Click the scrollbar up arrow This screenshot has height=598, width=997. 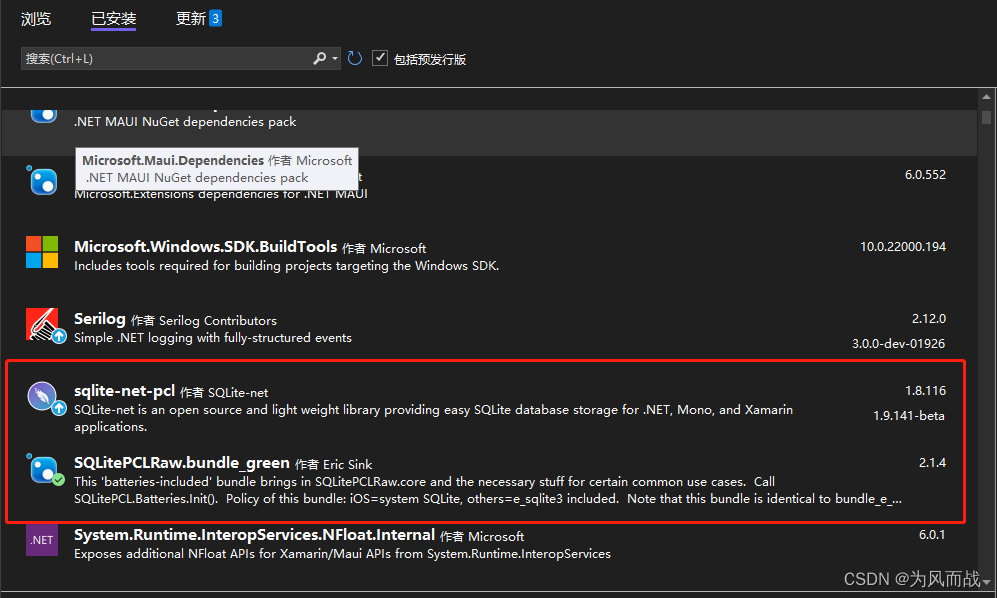coord(986,97)
